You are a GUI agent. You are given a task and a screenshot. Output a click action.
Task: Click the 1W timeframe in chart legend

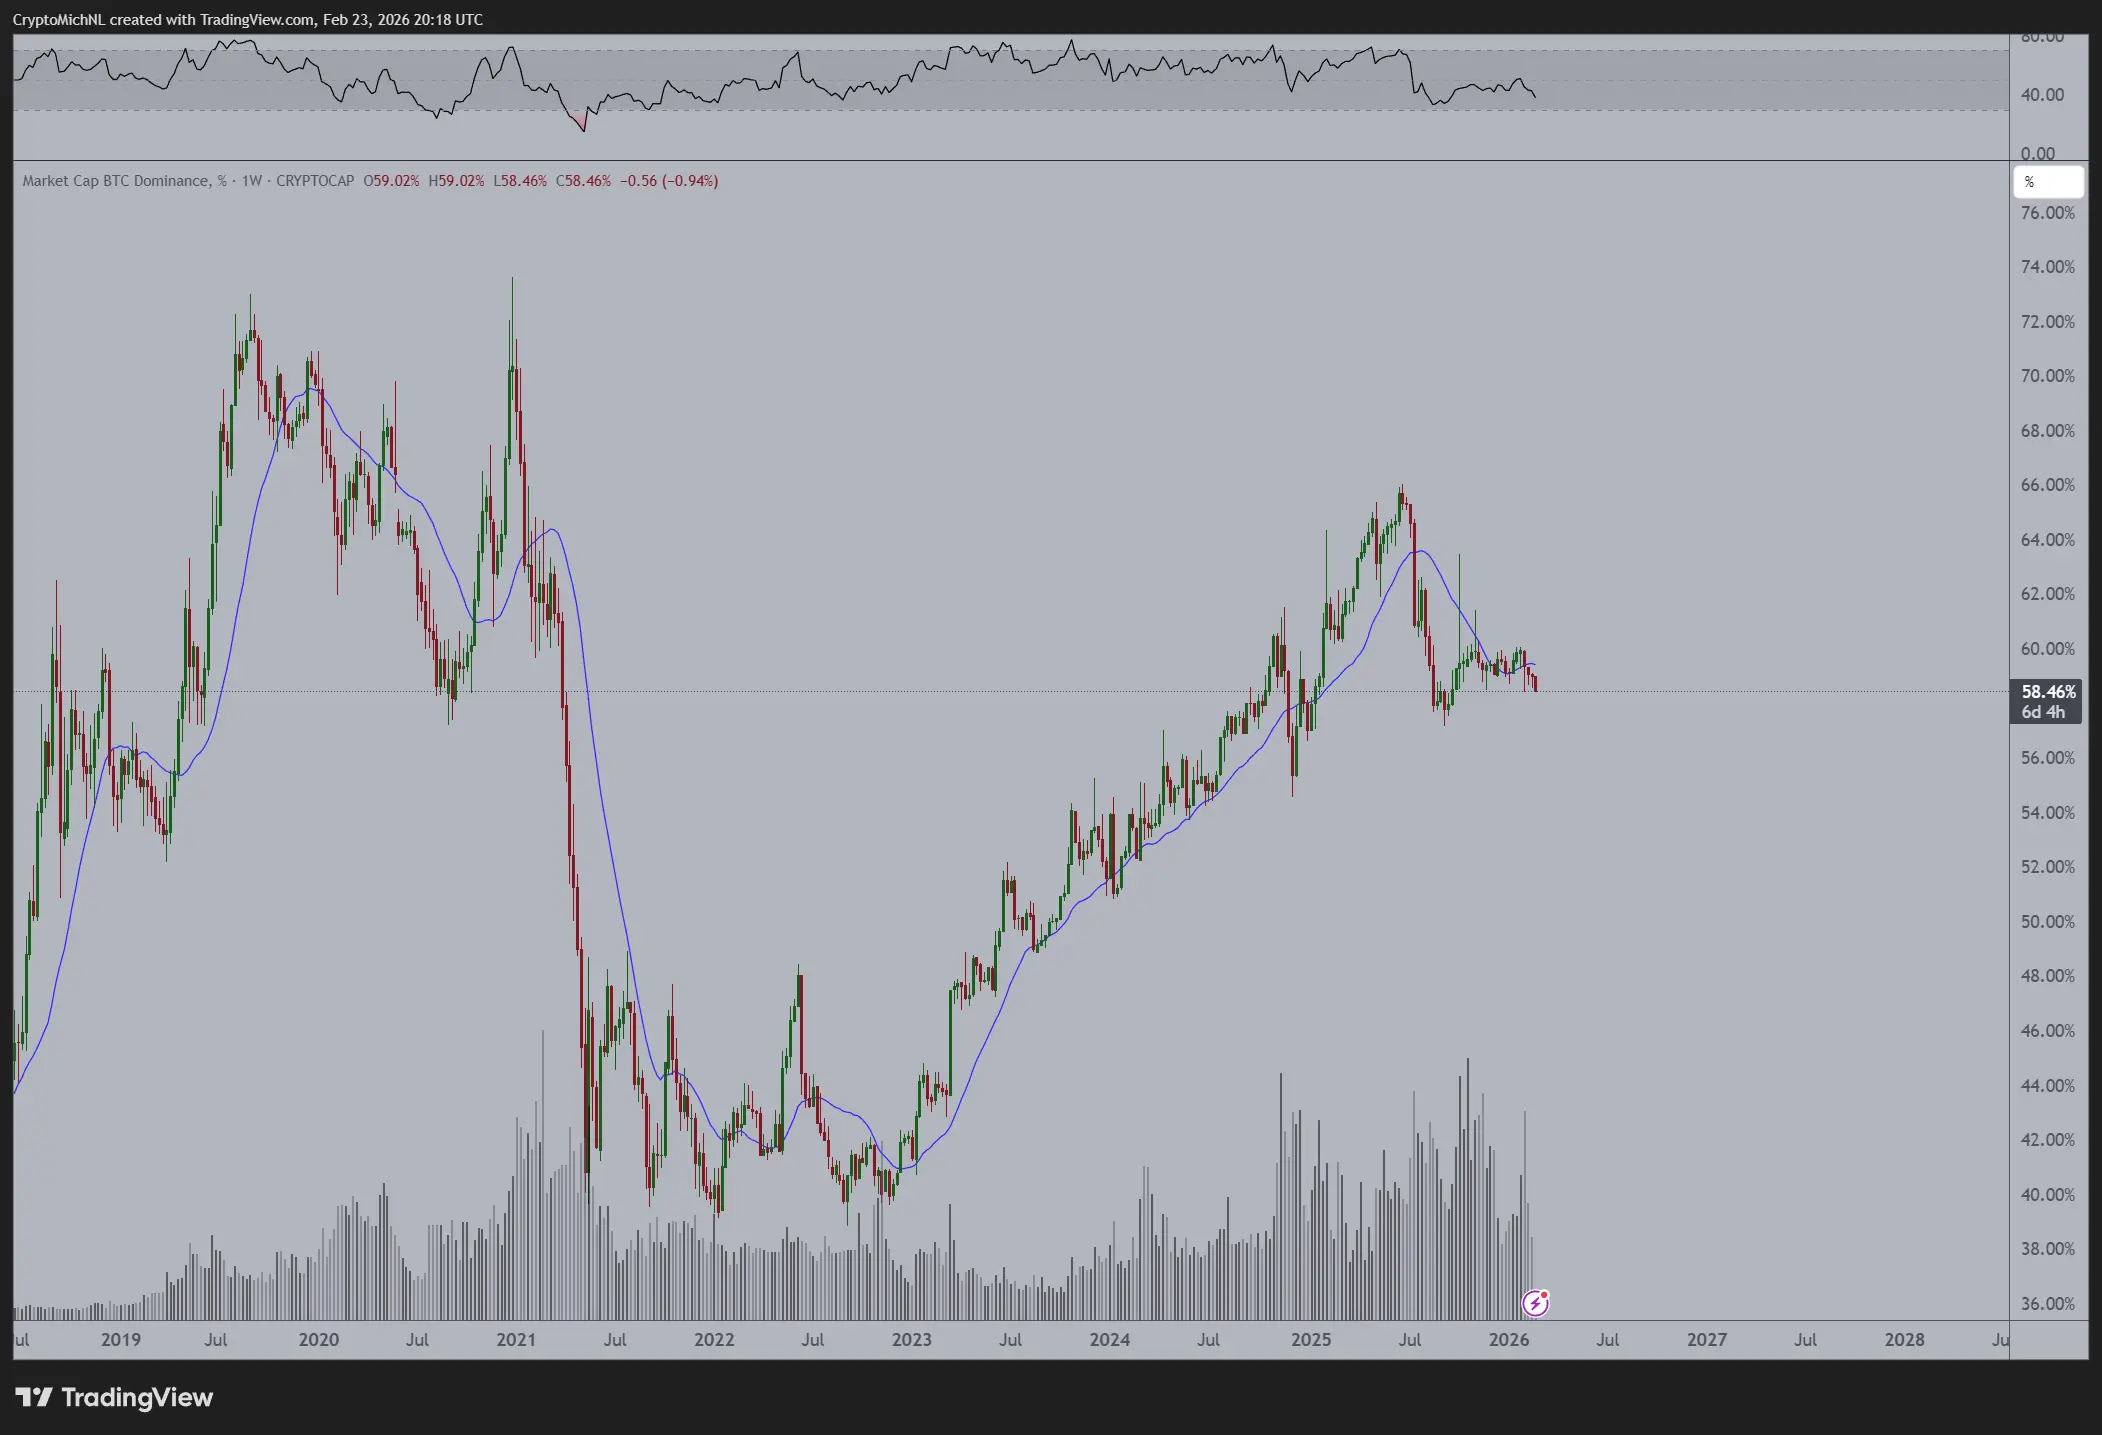(x=252, y=181)
